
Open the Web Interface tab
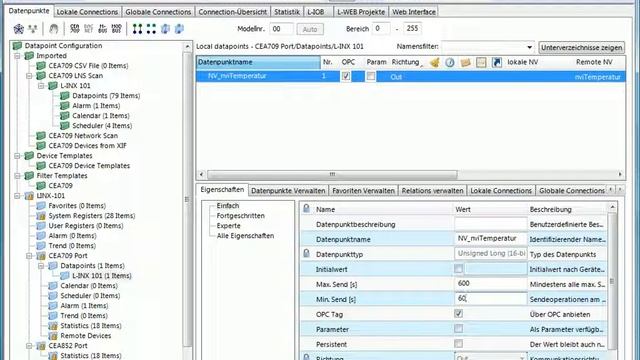[414, 12]
